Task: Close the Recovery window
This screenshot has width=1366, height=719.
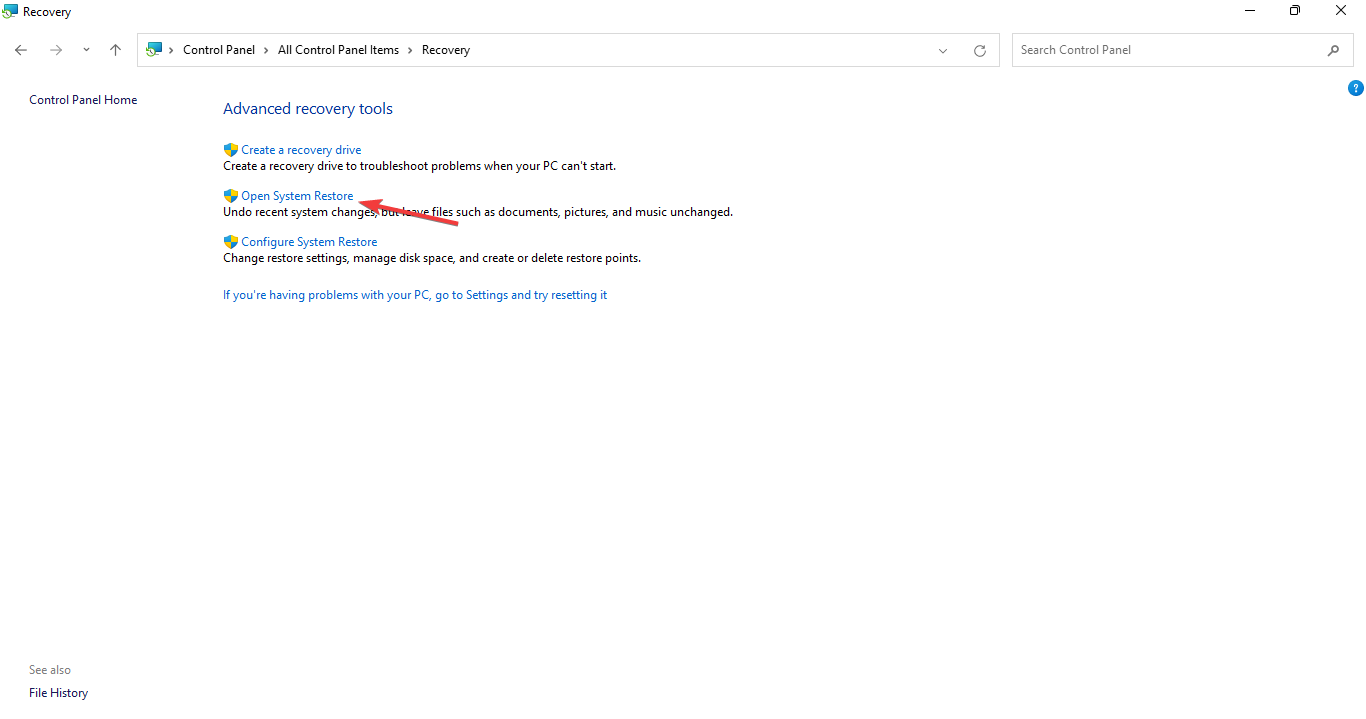Action: 1341,11
